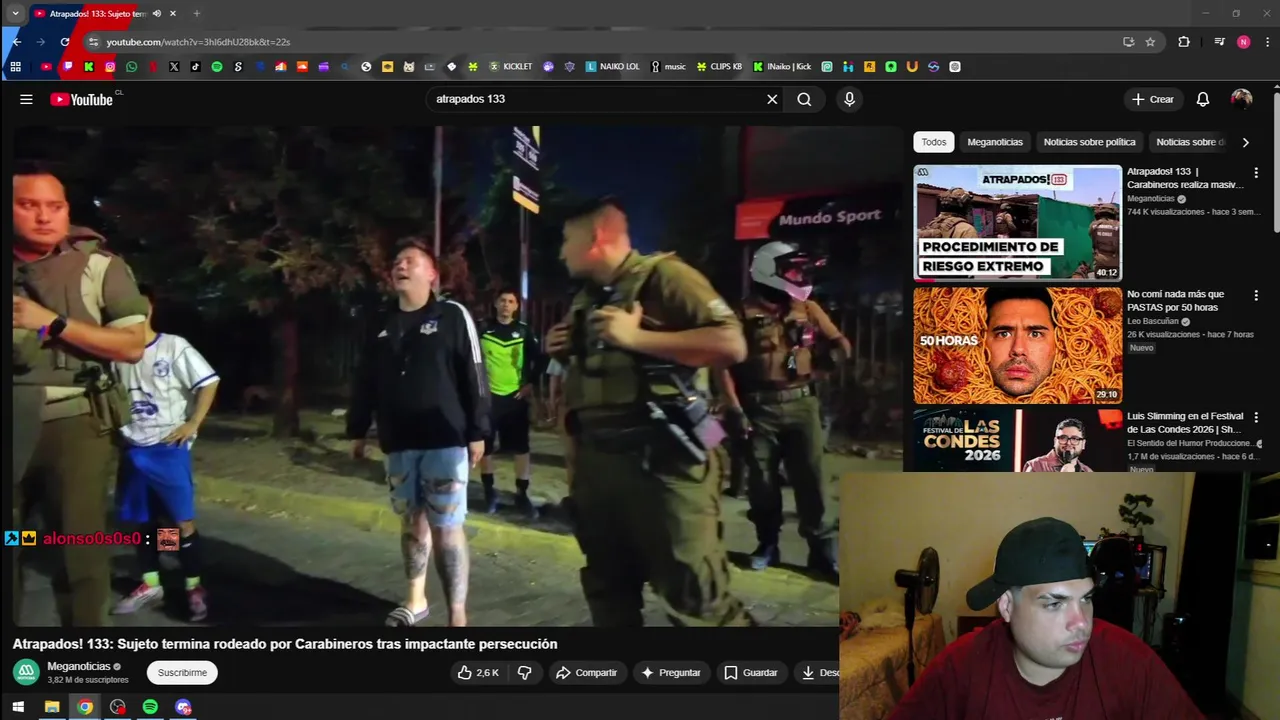Open the Chrome profile 'N' avatar
This screenshot has height=720, width=1280.
(x=1243, y=42)
